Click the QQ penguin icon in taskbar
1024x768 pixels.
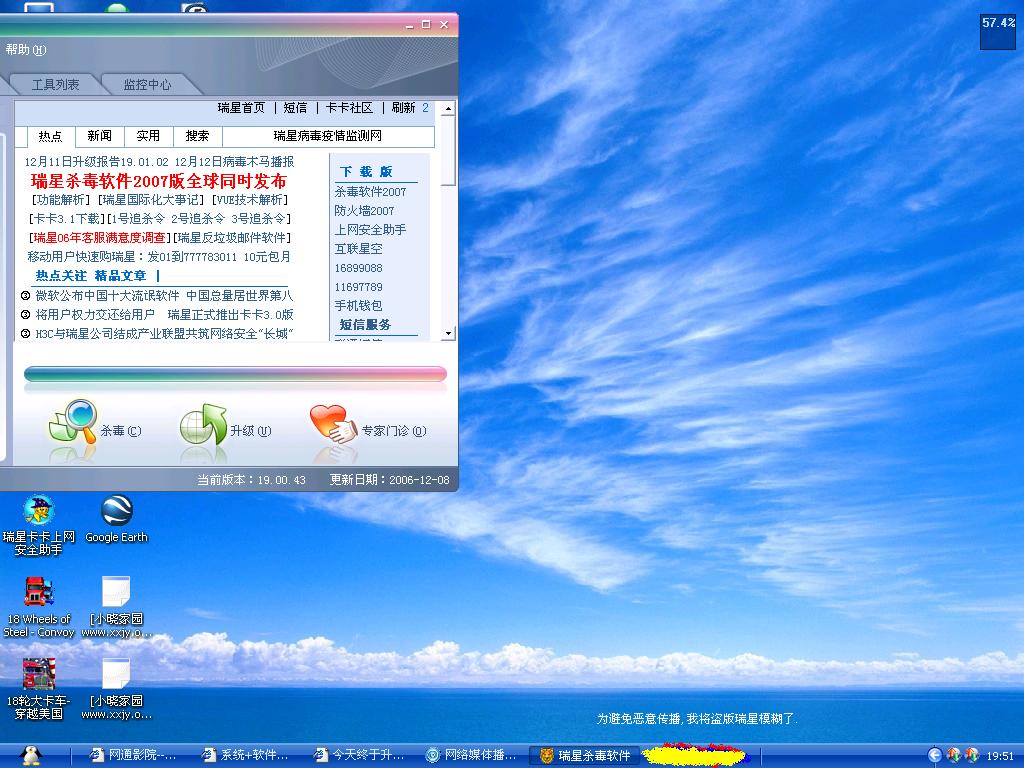pos(31,756)
